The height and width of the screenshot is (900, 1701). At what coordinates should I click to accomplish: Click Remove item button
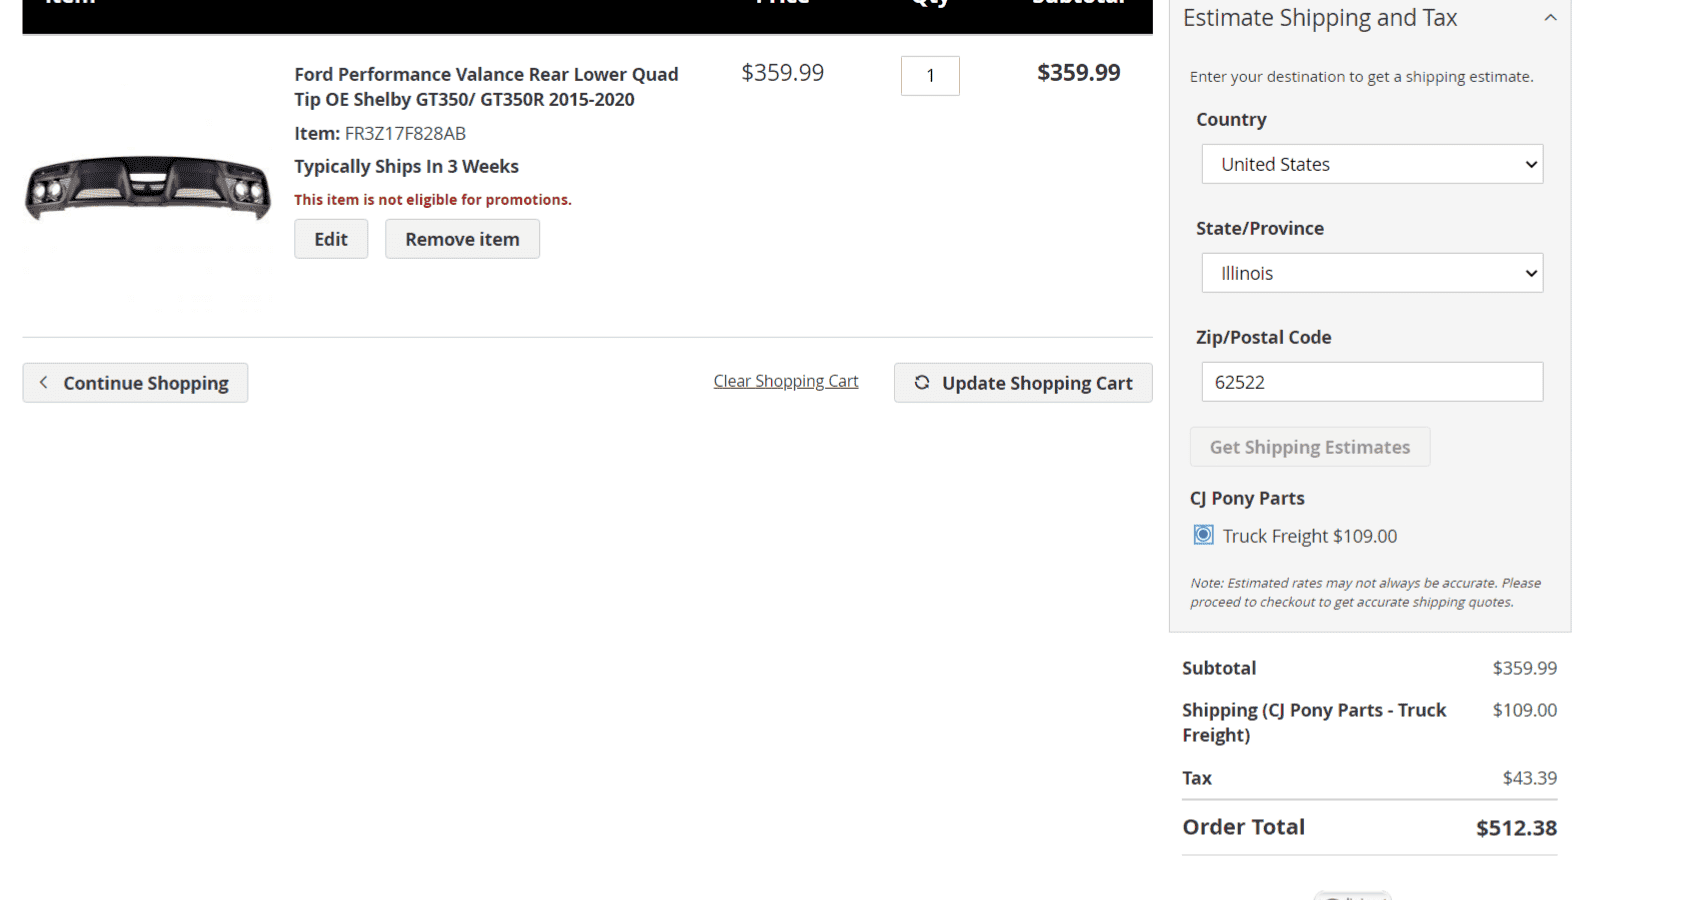(462, 239)
